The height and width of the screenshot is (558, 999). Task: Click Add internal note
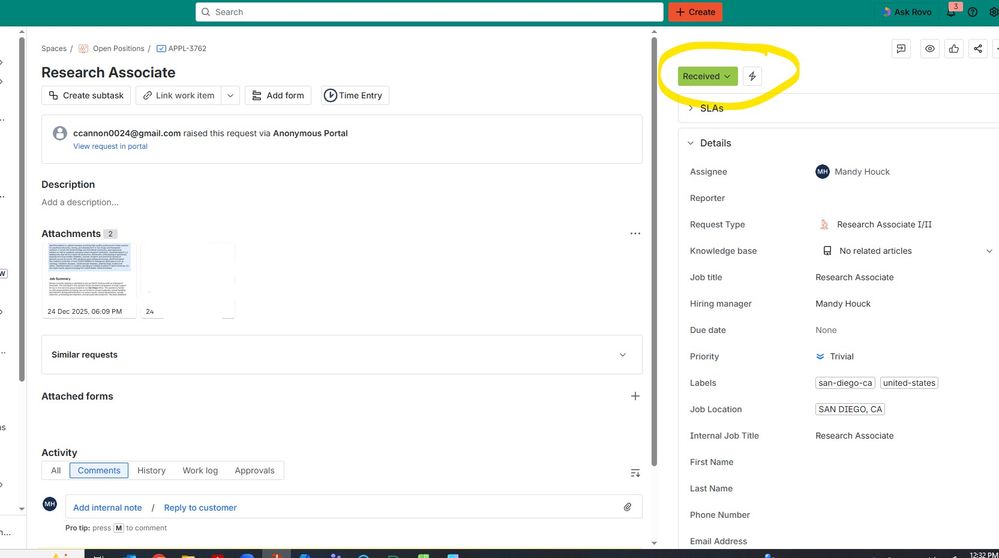click(108, 508)
